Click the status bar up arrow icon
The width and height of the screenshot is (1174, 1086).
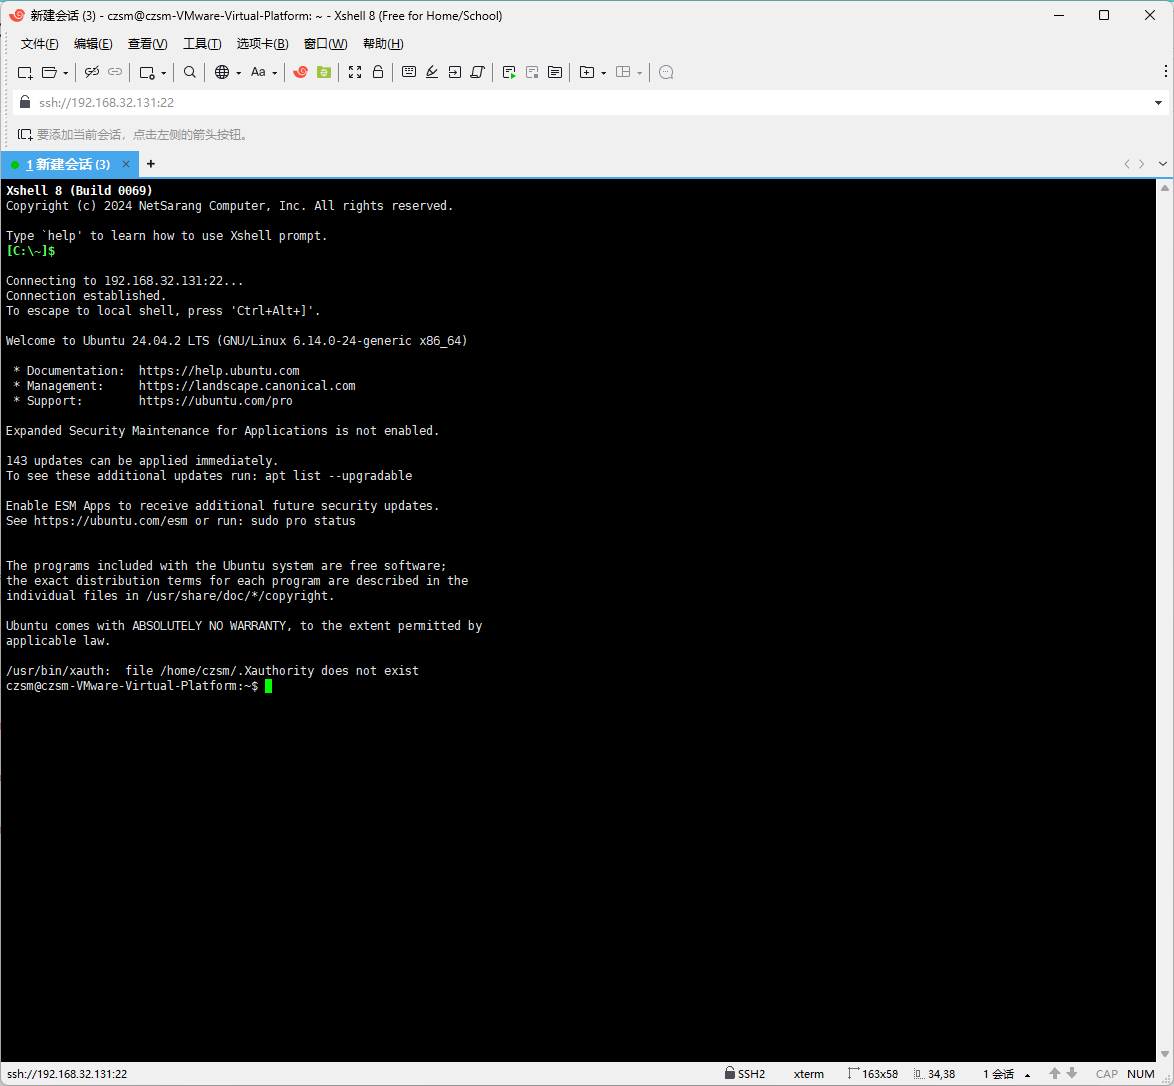1055,1074
